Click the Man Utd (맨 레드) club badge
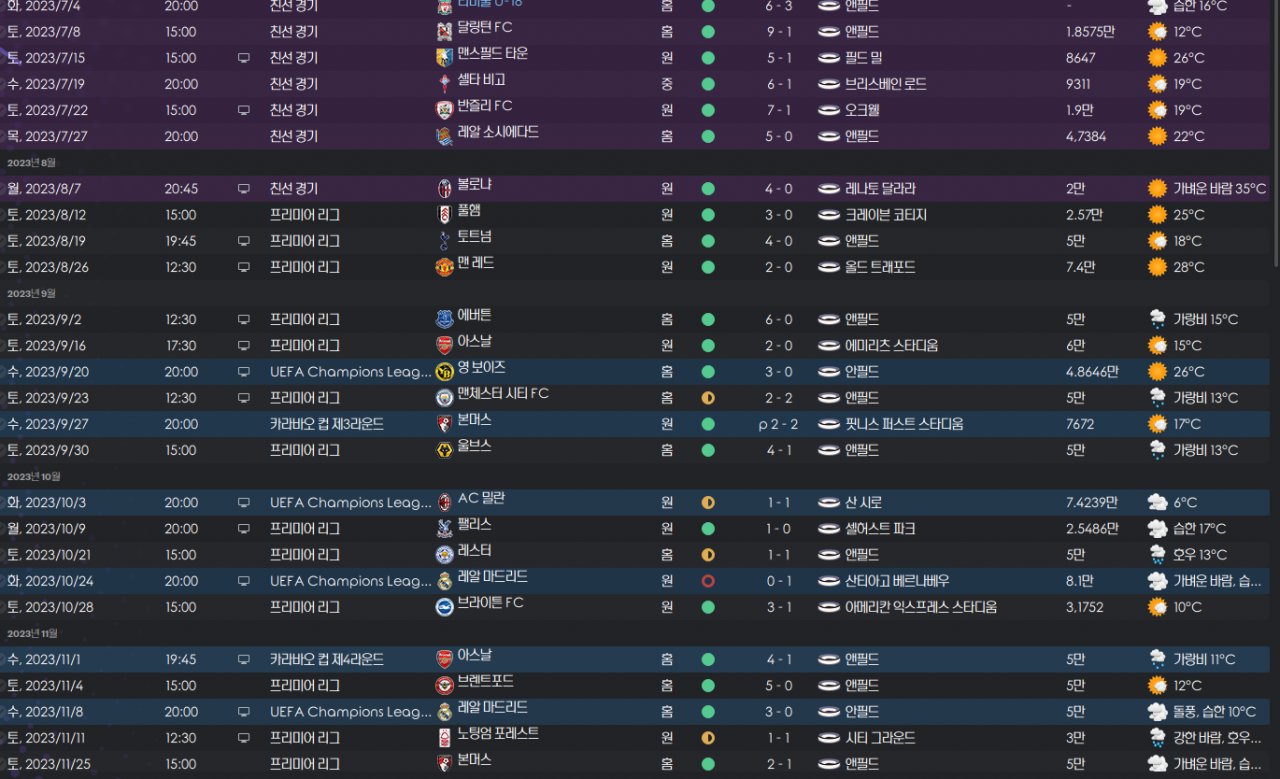The width and height of the screenshot is (1280, 779). pos(444,267)
